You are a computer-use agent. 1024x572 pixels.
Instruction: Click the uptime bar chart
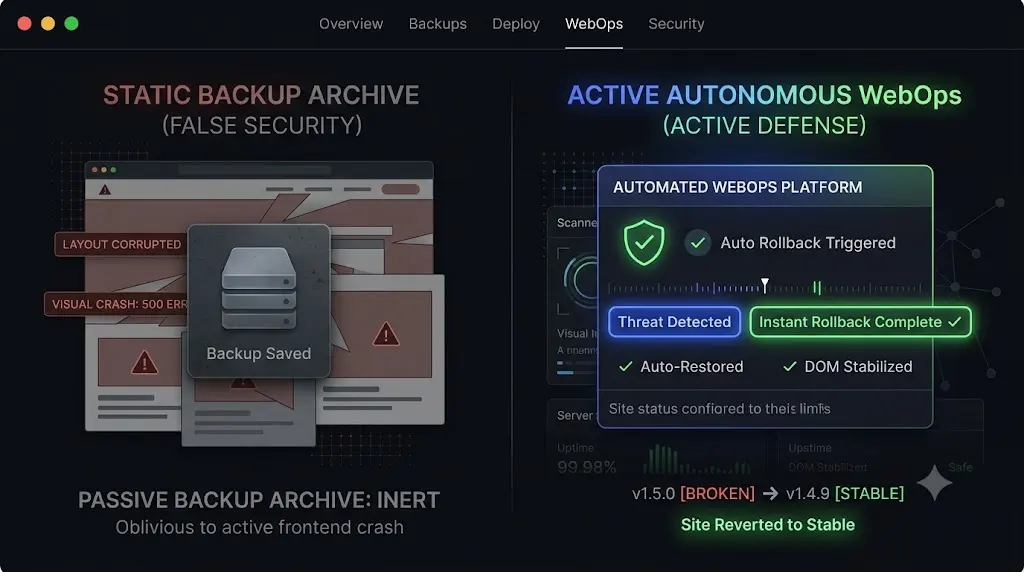[696, 459]
